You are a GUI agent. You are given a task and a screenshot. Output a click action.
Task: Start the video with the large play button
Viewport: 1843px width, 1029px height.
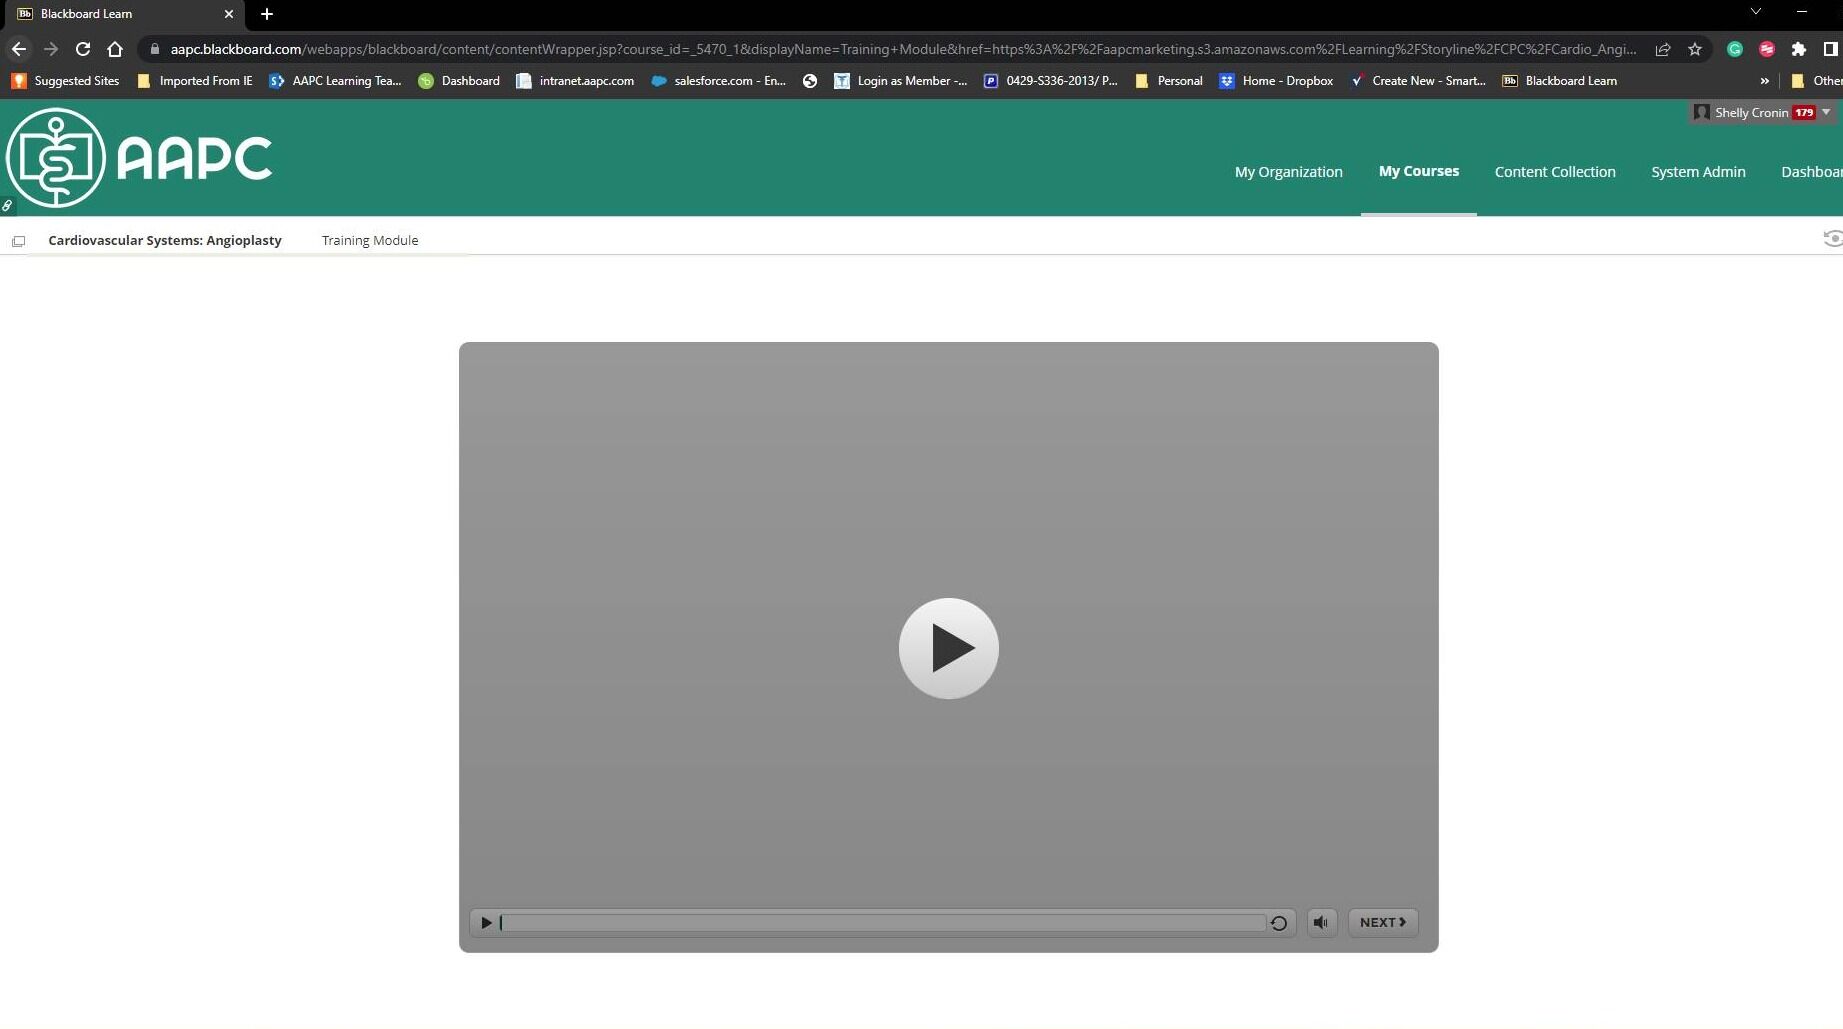click(948, 648)
